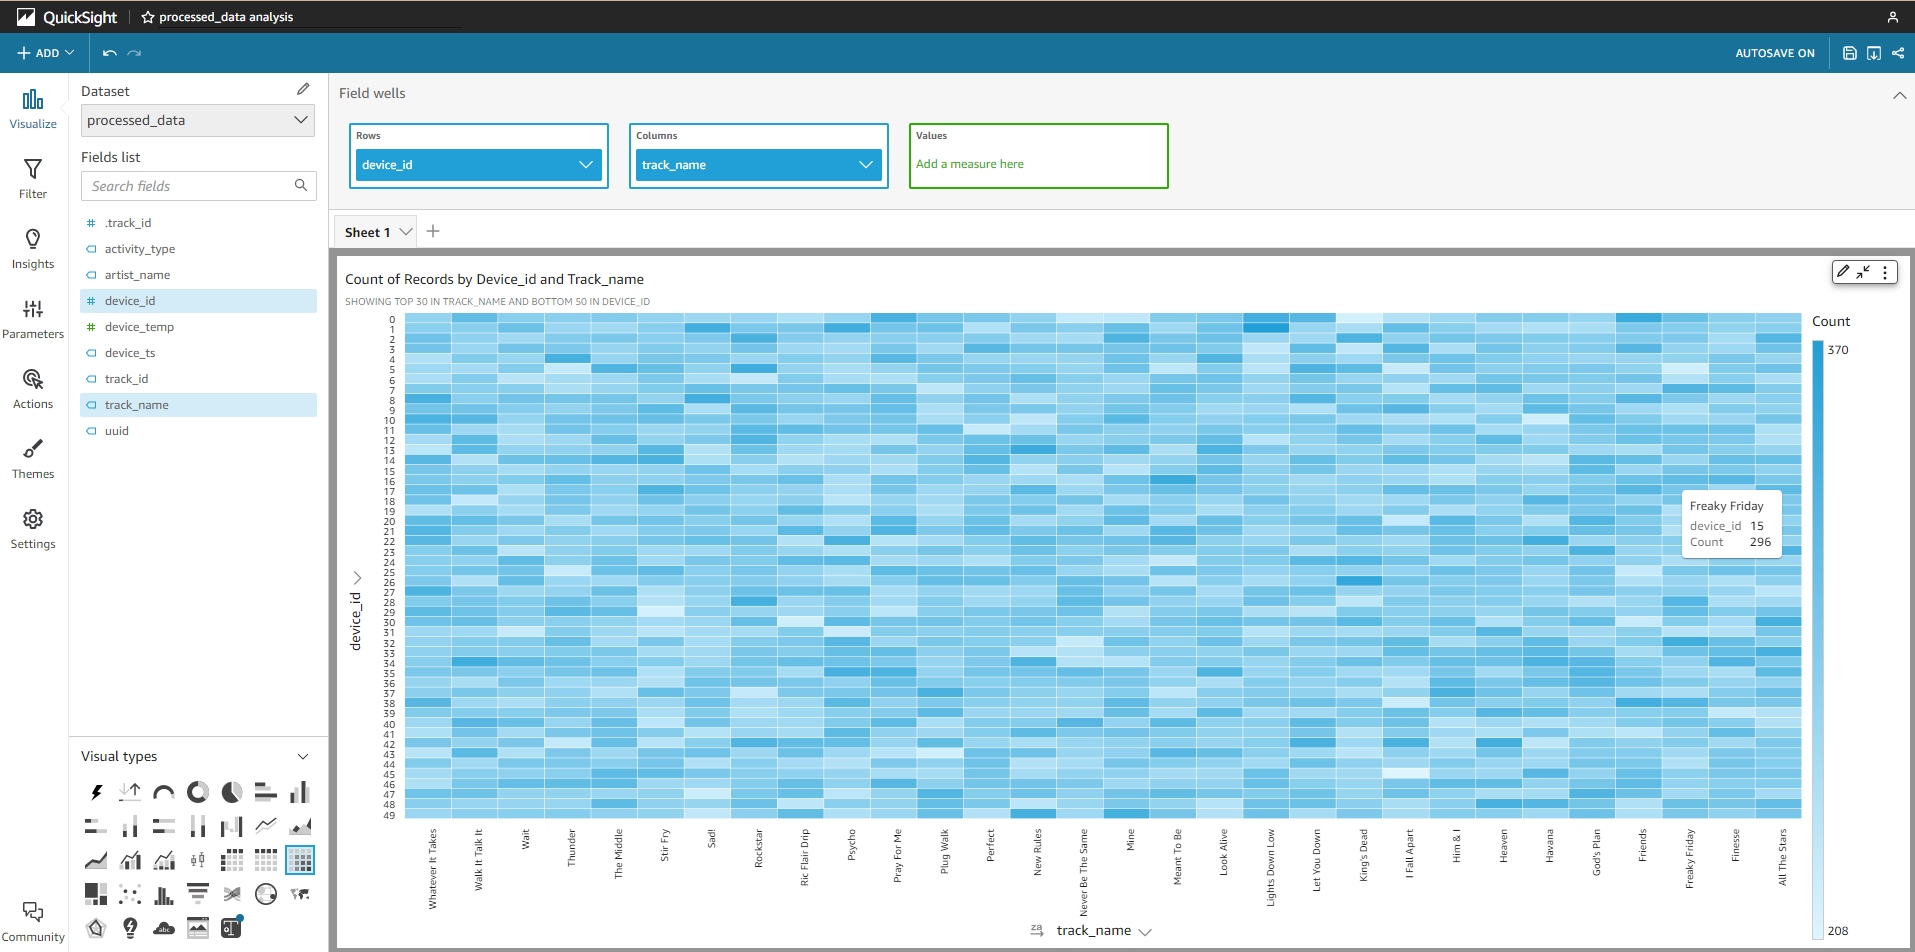Select the pie chart visual type
1915x952 pixels.
coord(232,792)
